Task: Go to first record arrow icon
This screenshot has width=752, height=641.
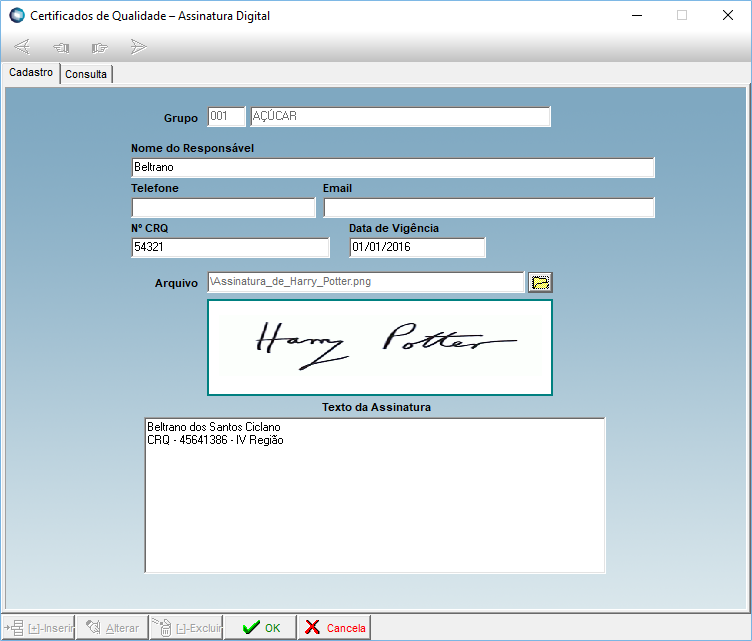Action: click(22, 47)
